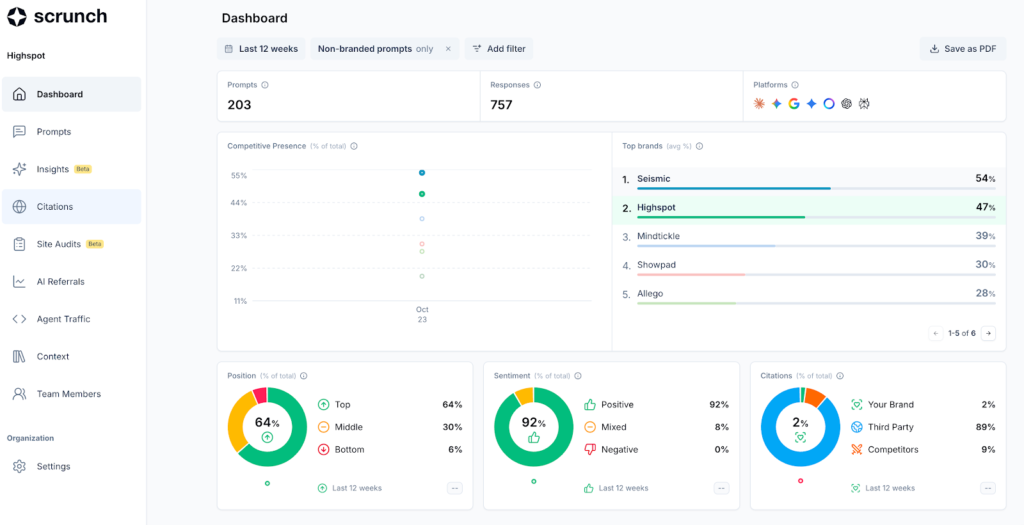Open the Citations sidebar page

tap(55, 207)
